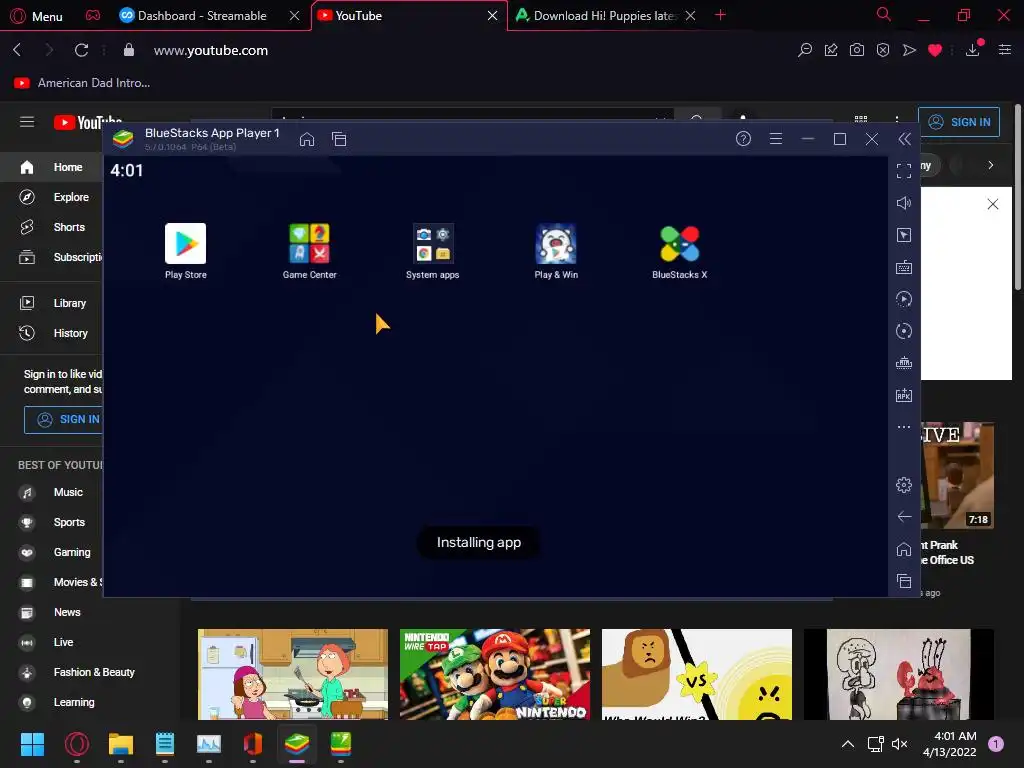Click the www.youtube.com address field

[x=210, y=50]
